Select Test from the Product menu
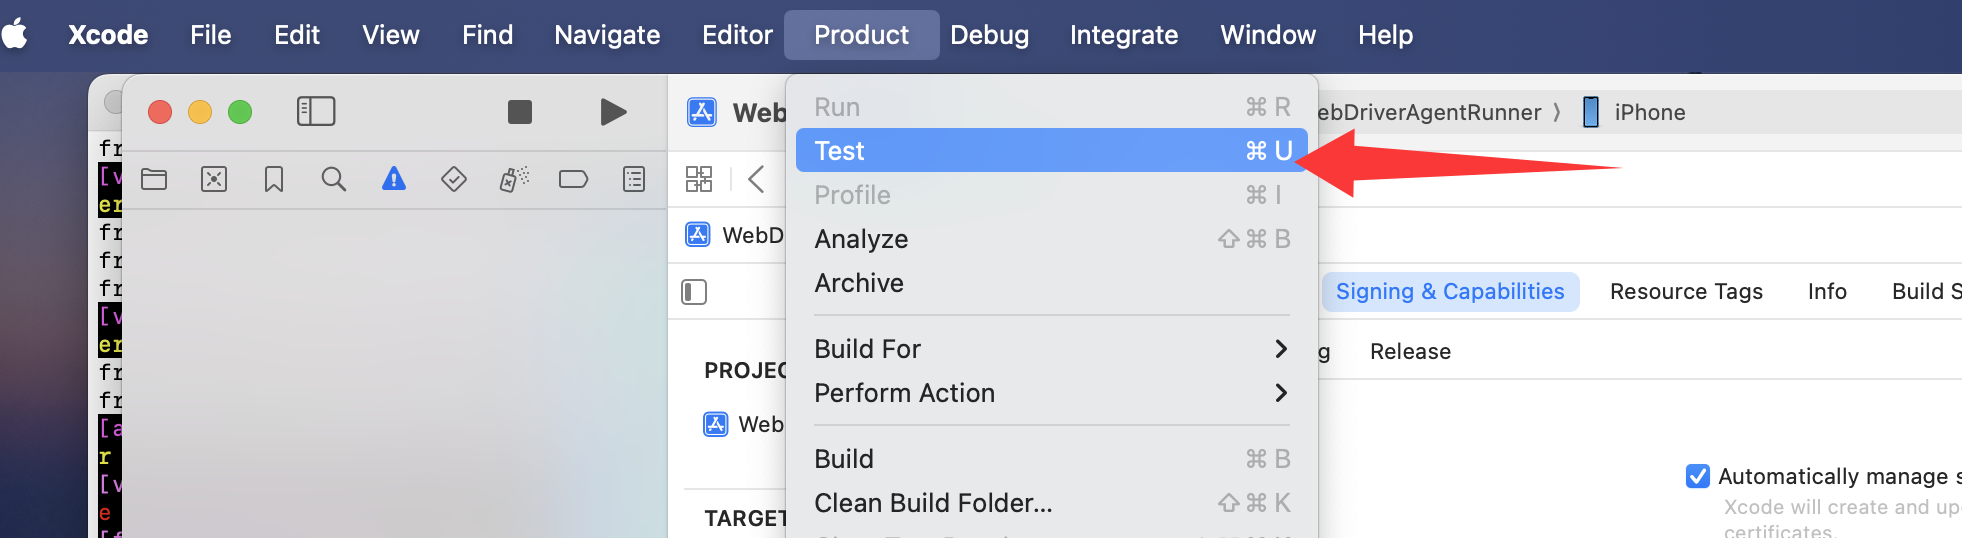The width and height of the screenshot is (1962, 538). 1051,151
